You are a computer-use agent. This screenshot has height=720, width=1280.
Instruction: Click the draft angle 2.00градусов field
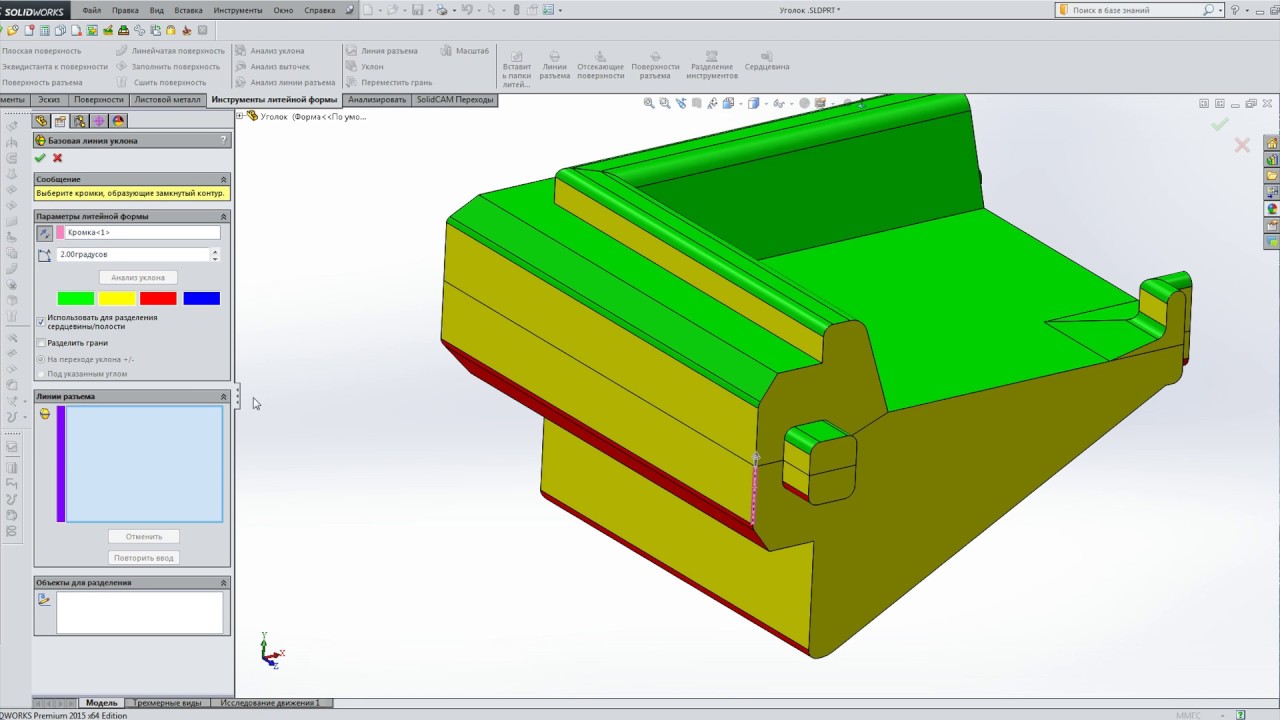tap(133, 255)
